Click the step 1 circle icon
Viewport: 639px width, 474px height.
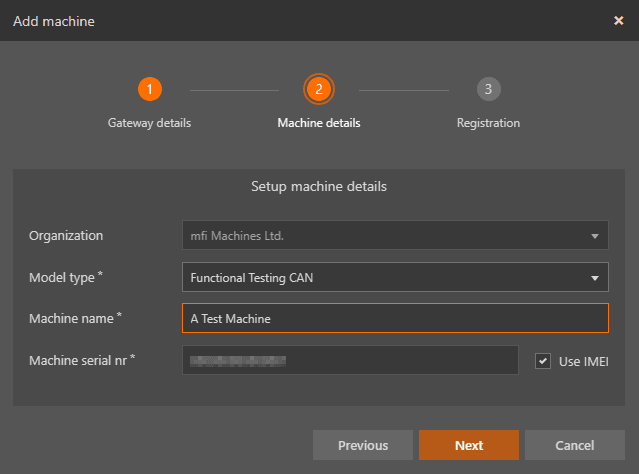tap(149, 89)
